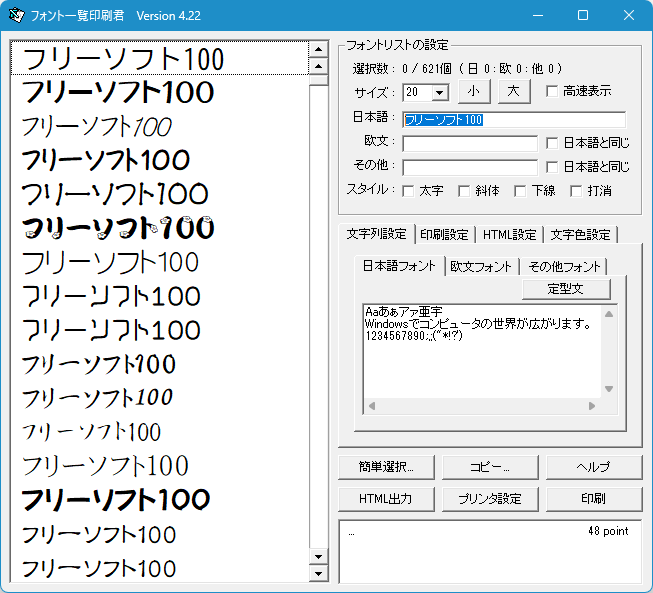Screen dimensions: 653x593
Task: Open ヘルプ
Action: click(594, 467)
